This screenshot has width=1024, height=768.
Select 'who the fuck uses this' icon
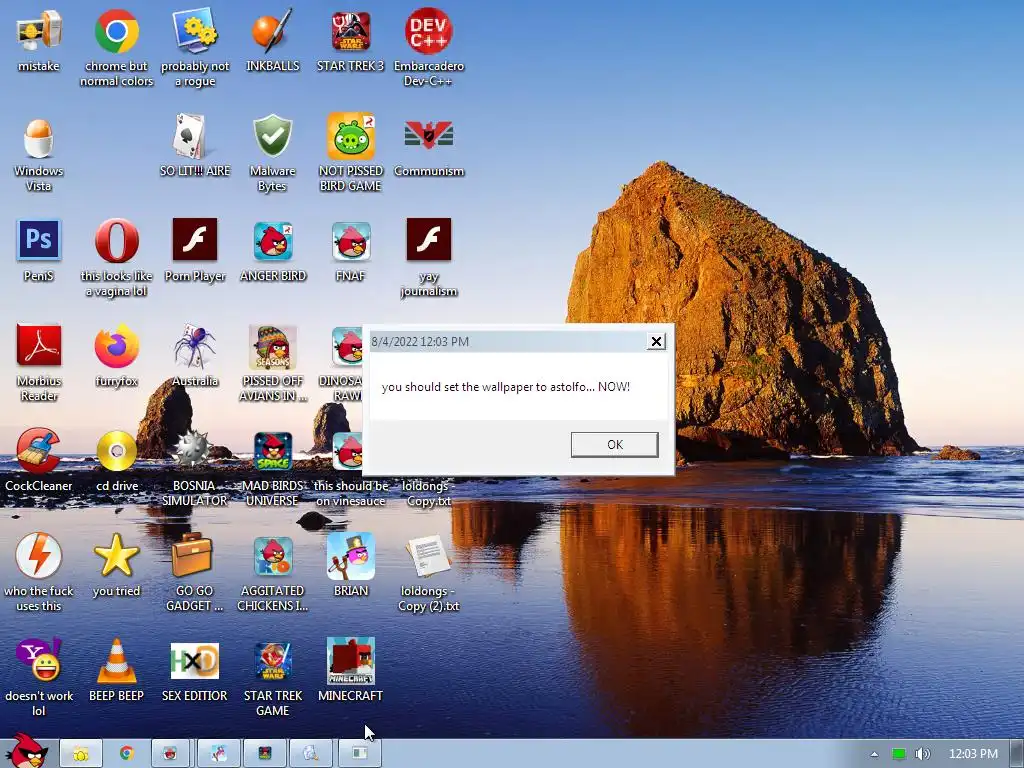tap(39, 573)
